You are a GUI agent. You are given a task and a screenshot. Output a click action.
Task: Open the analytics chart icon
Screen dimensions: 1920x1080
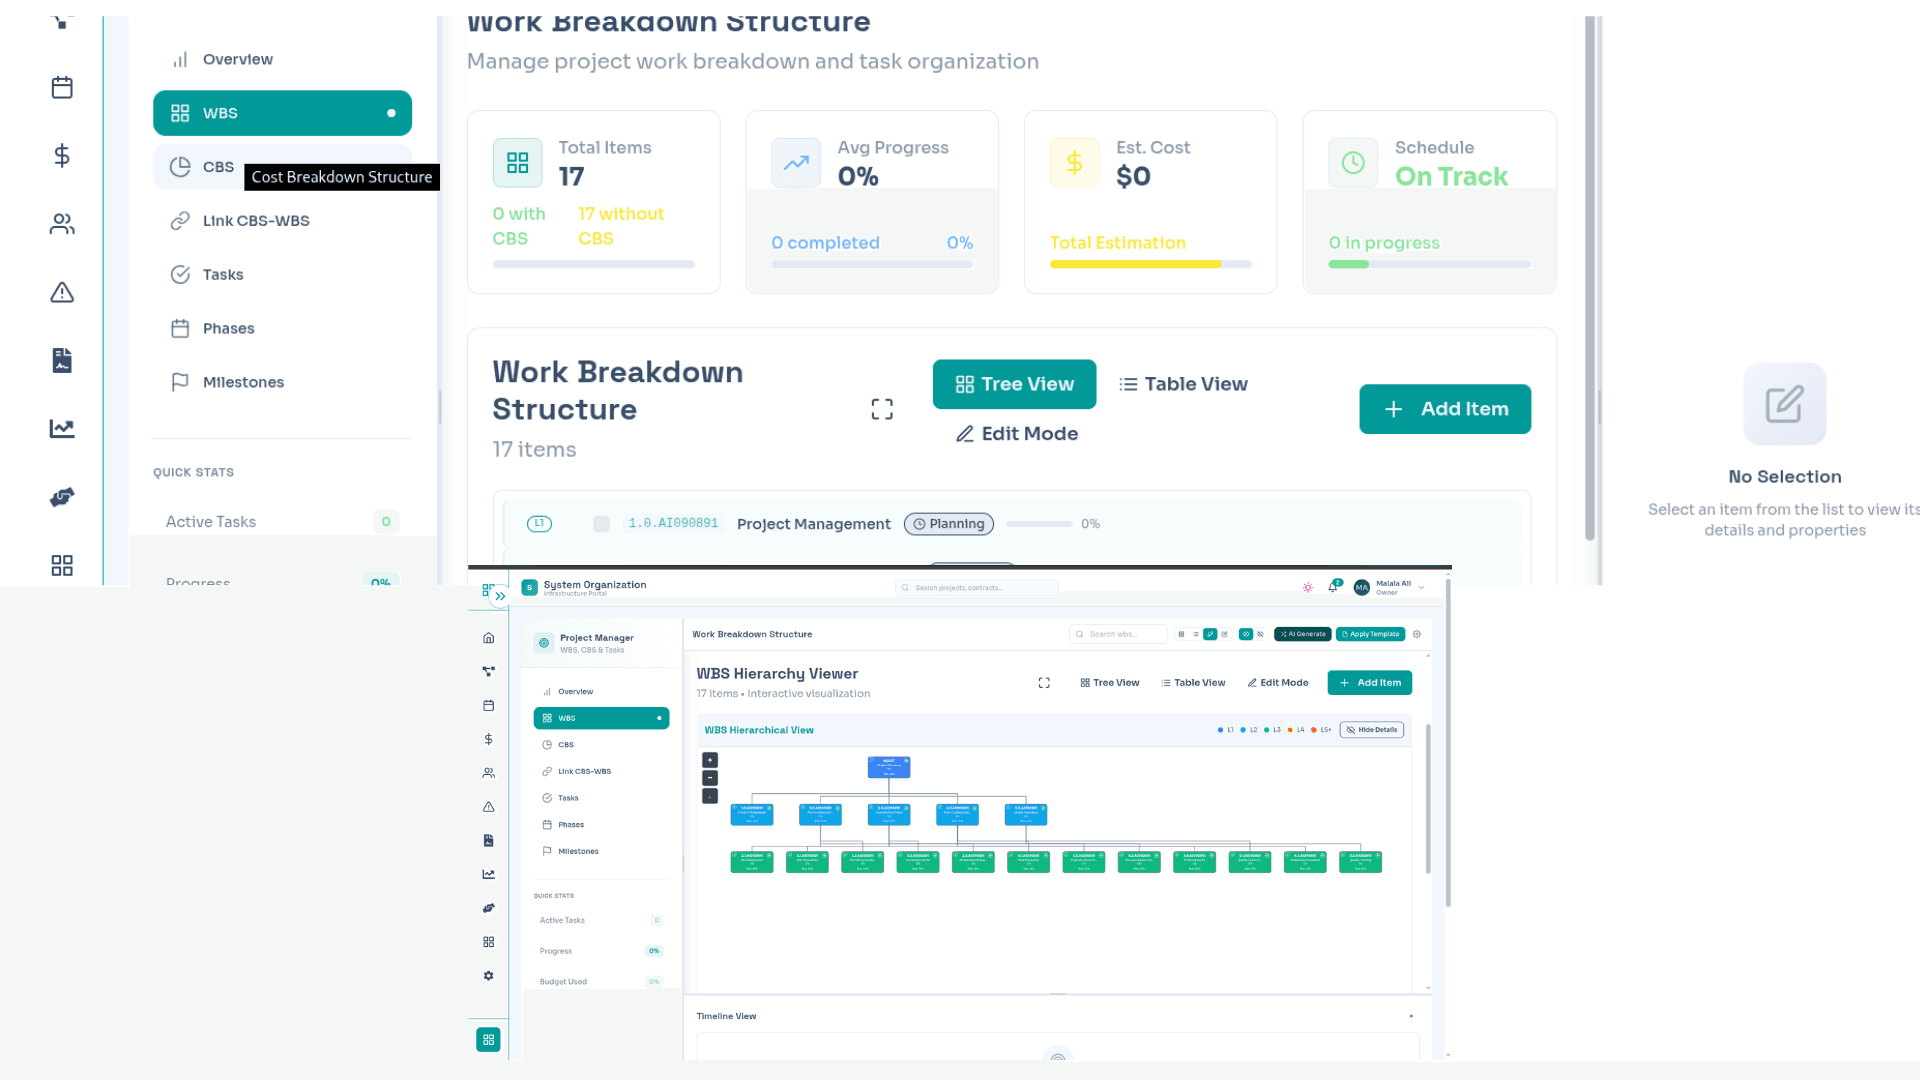(x=62, y=429)
